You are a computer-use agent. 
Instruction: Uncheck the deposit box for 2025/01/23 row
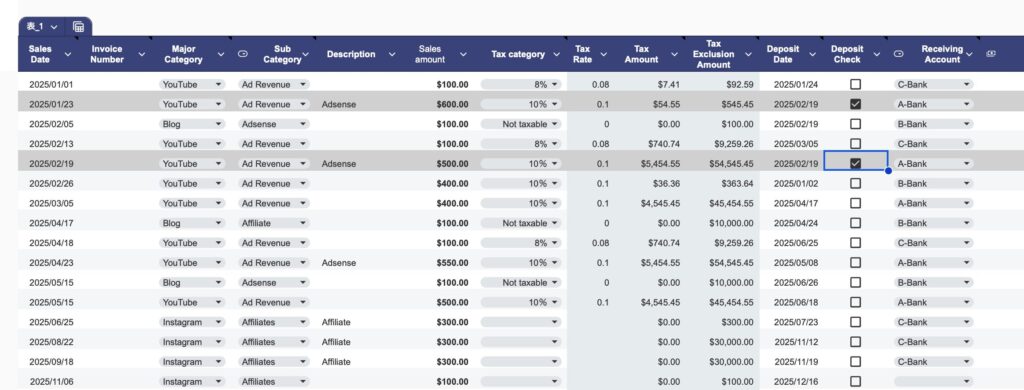855,104
